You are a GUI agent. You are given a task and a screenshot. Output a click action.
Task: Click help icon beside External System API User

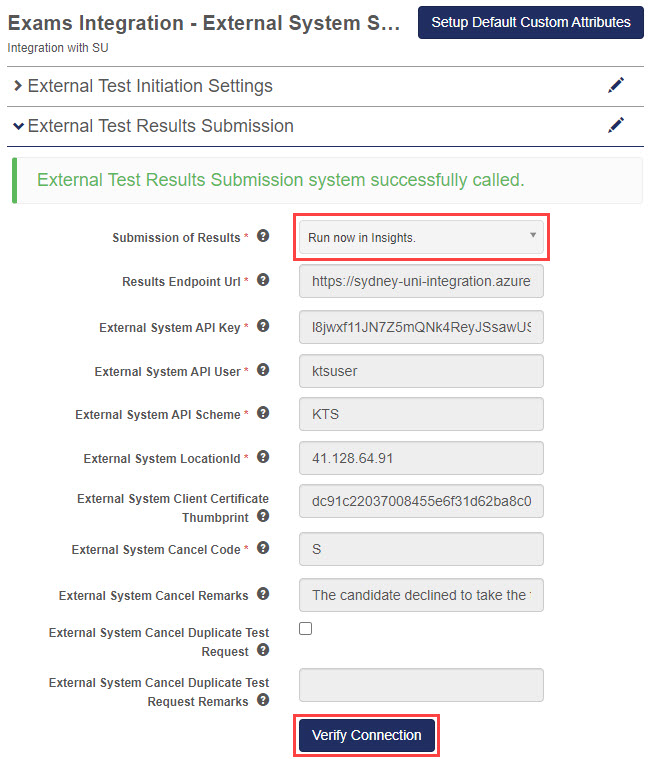tap(263, 370)
